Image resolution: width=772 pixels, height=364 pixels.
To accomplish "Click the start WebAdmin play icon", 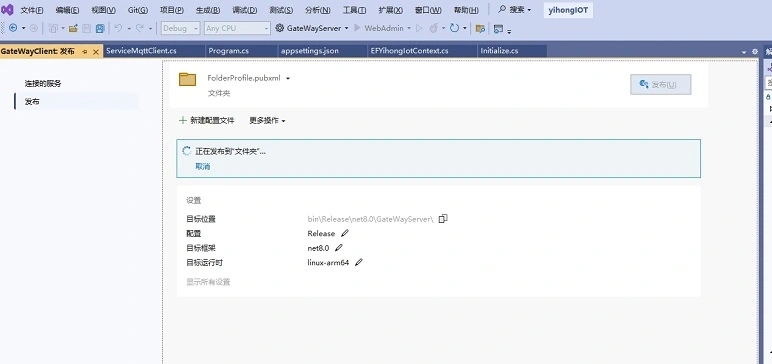I will (357, 28).
